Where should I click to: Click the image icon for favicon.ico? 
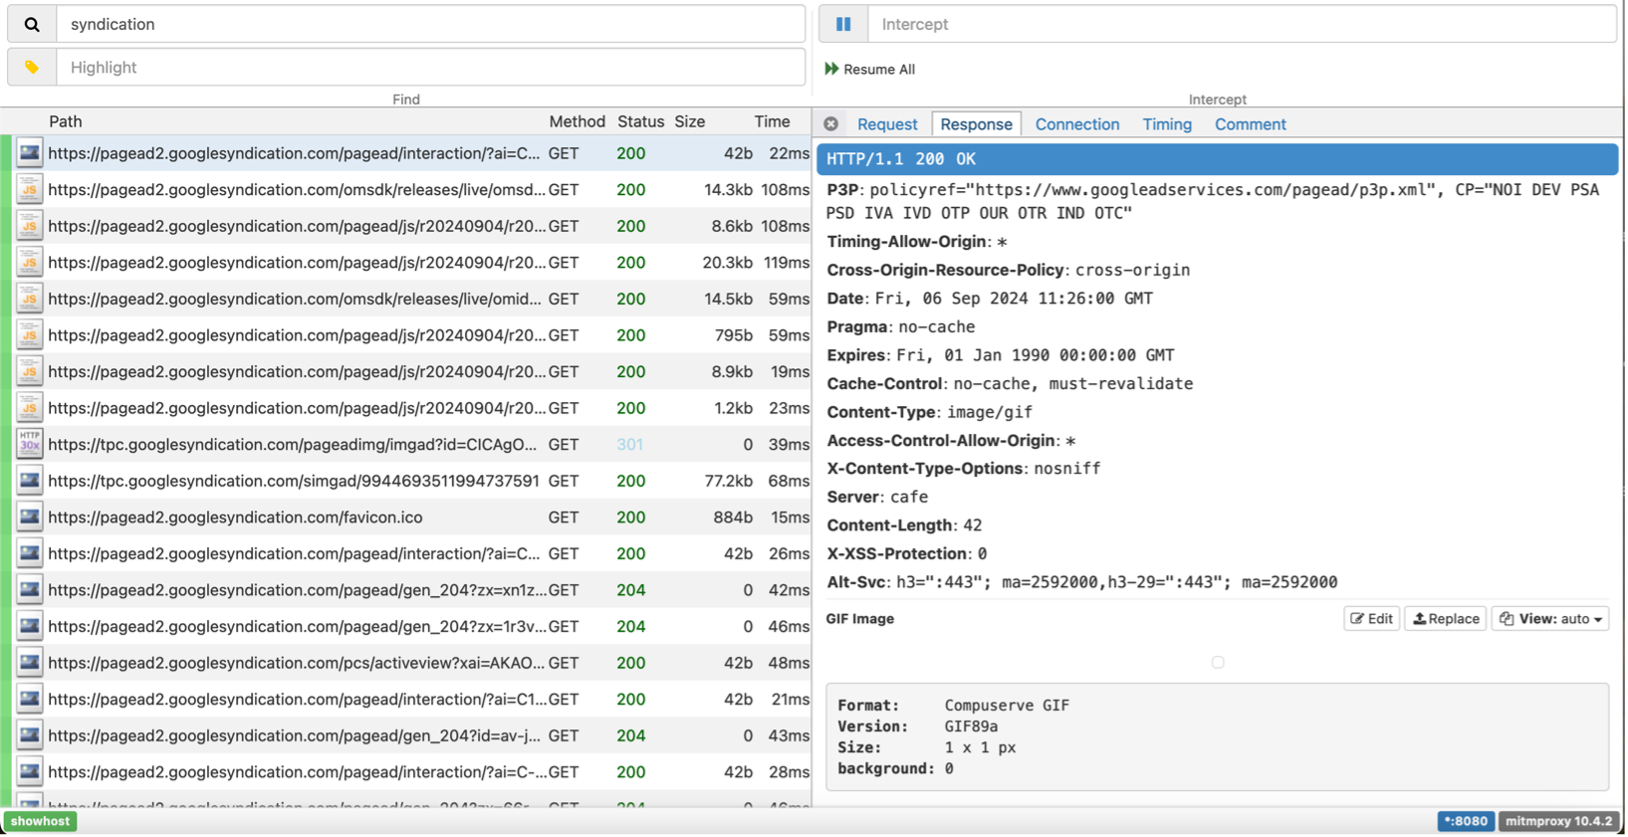[29, 517]
